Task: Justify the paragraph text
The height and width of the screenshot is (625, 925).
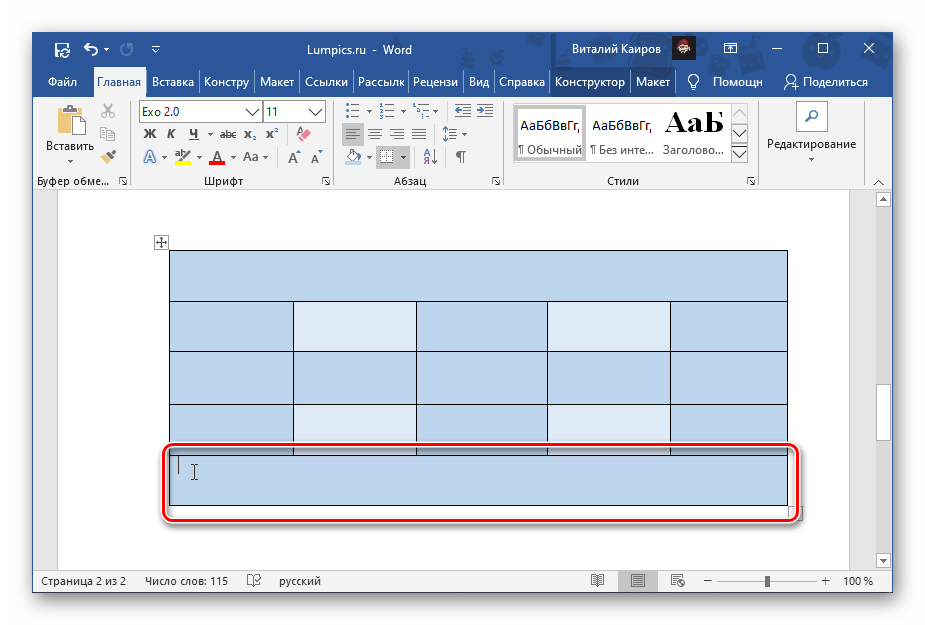Action: (x=419, y=135)
